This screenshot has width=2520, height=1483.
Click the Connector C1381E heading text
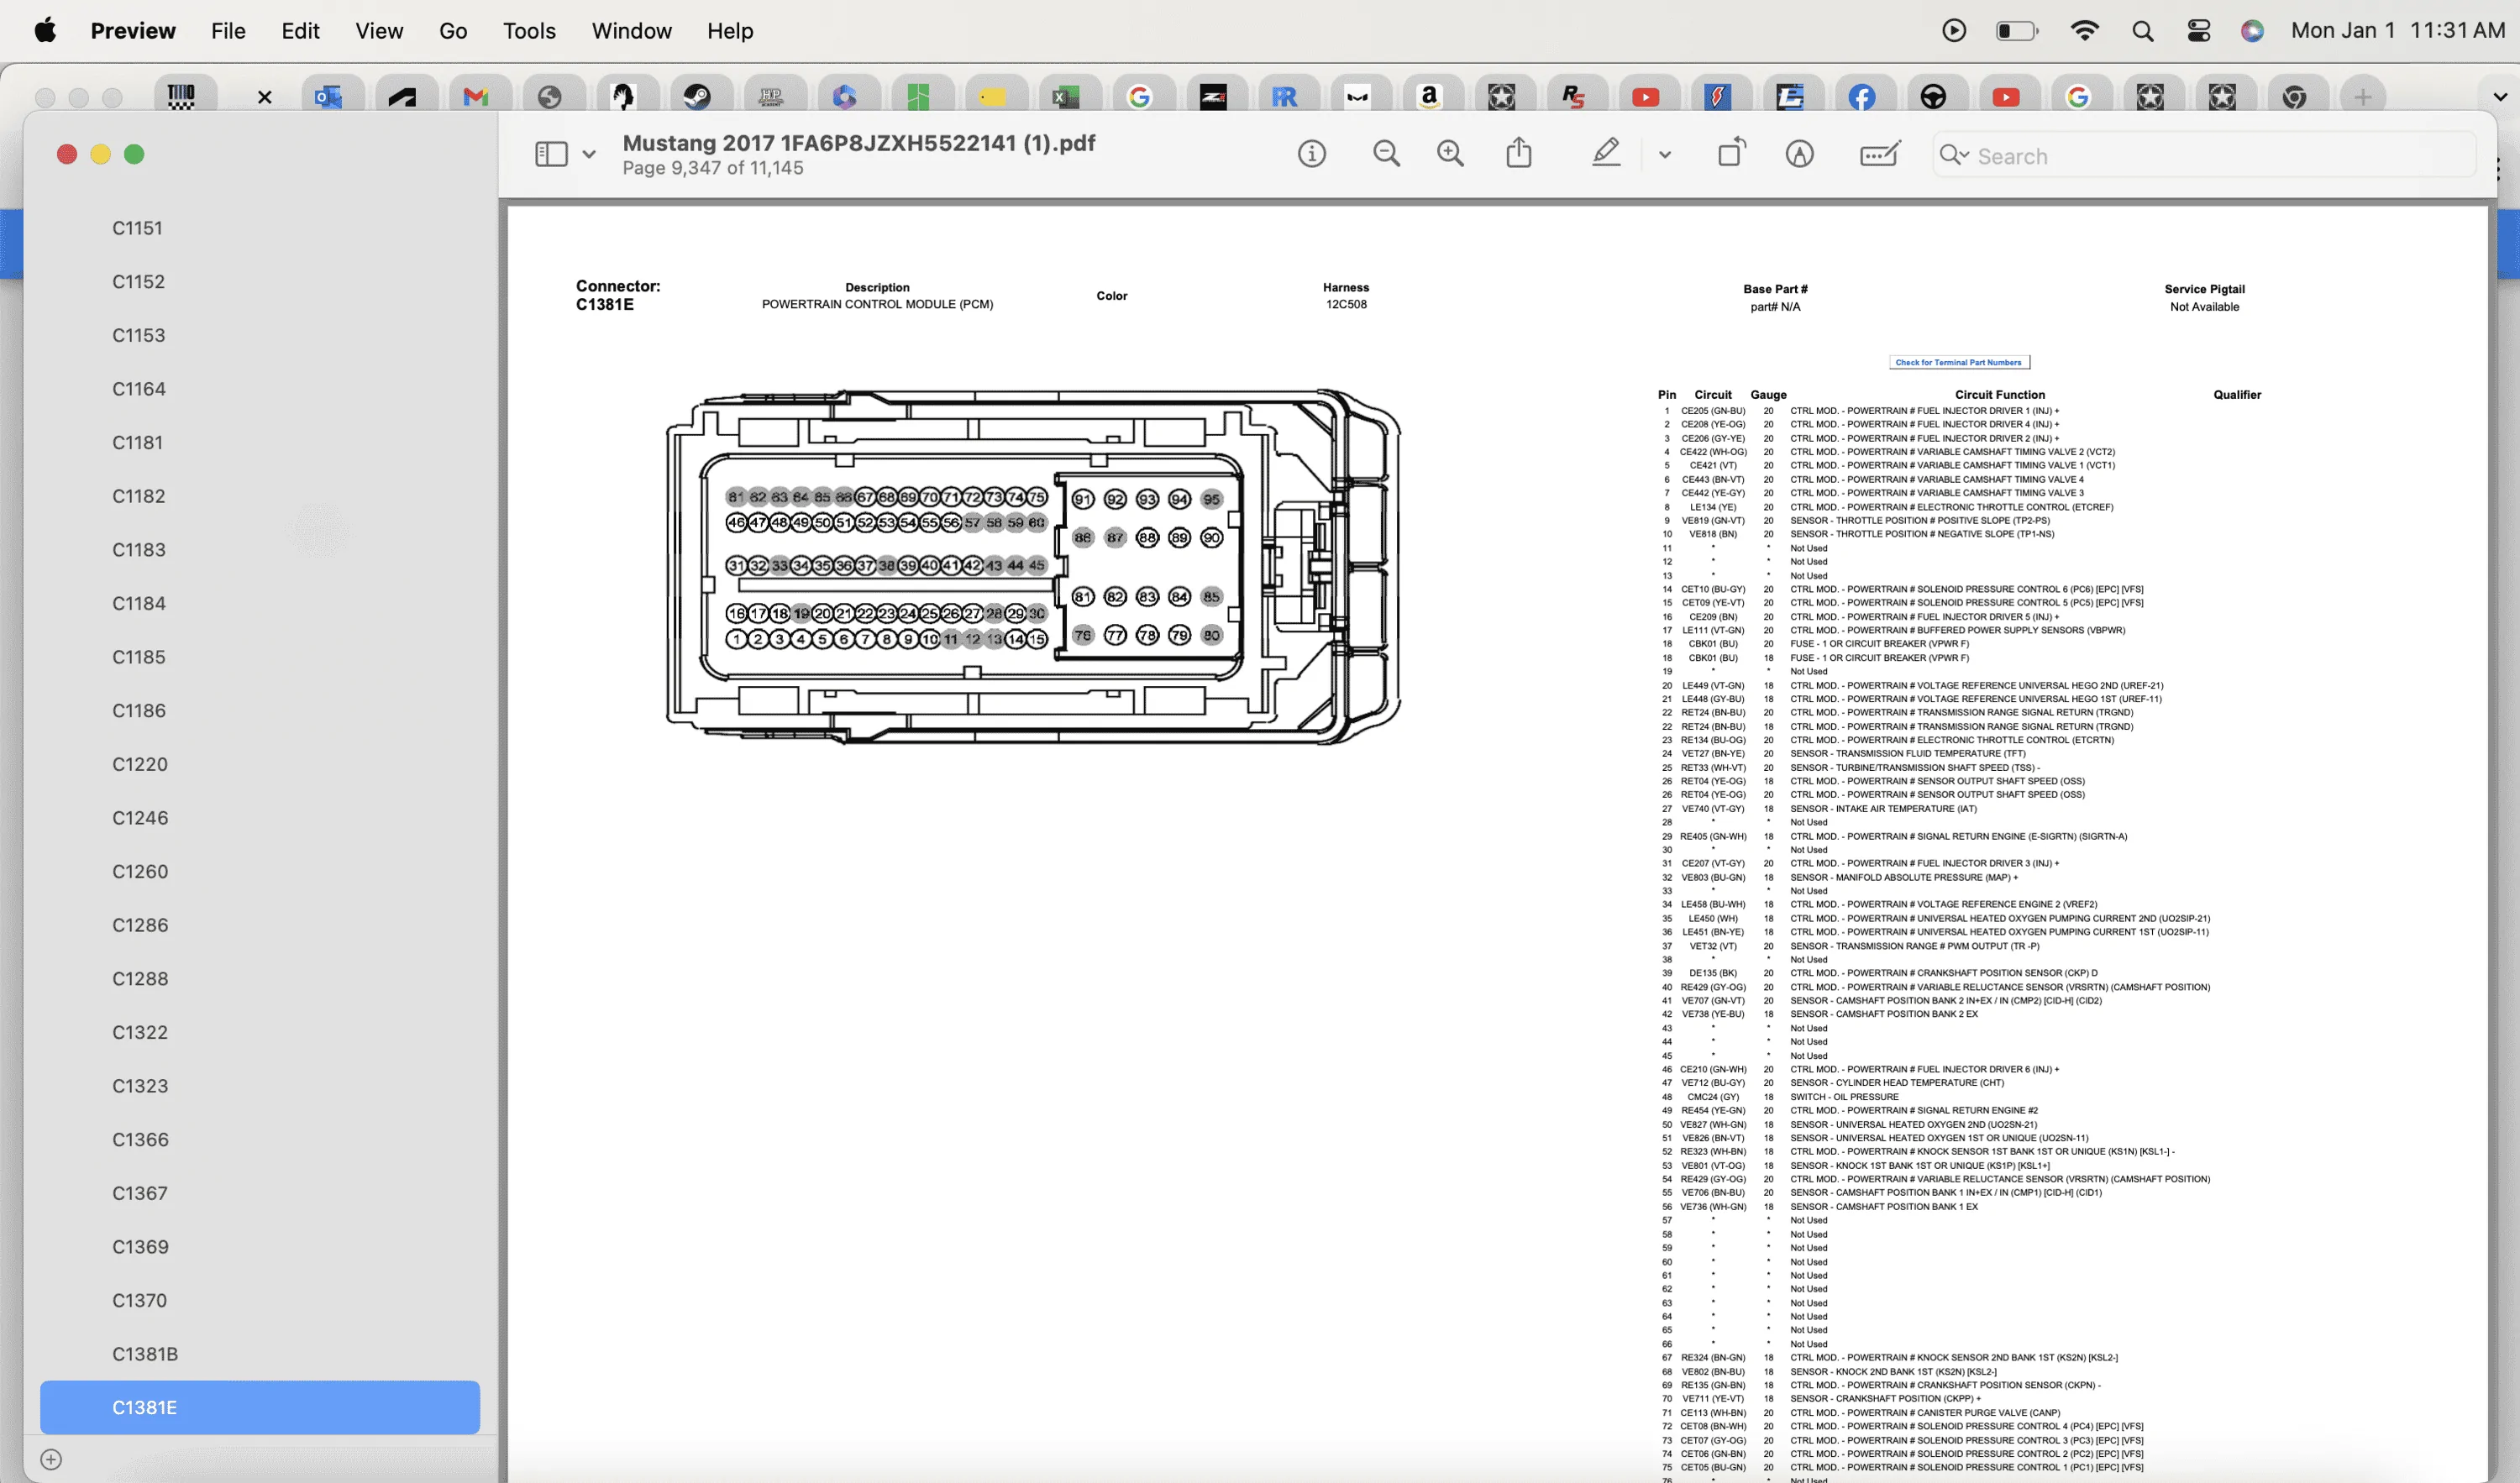[617, 295]
